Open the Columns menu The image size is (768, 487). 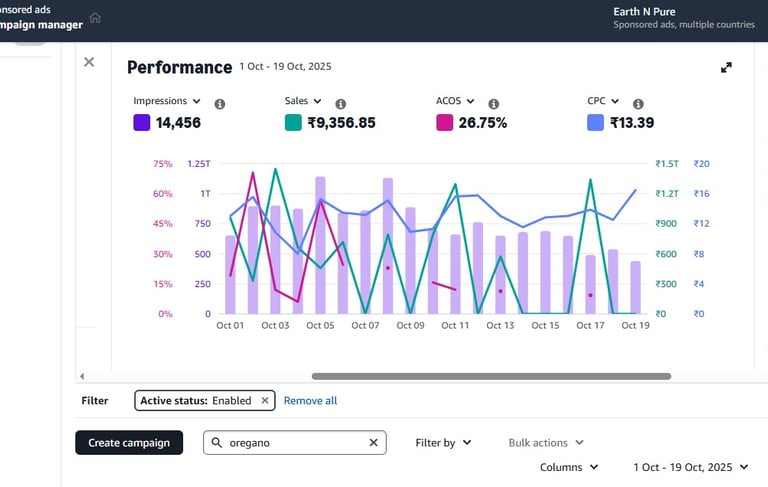coord(569,467)
